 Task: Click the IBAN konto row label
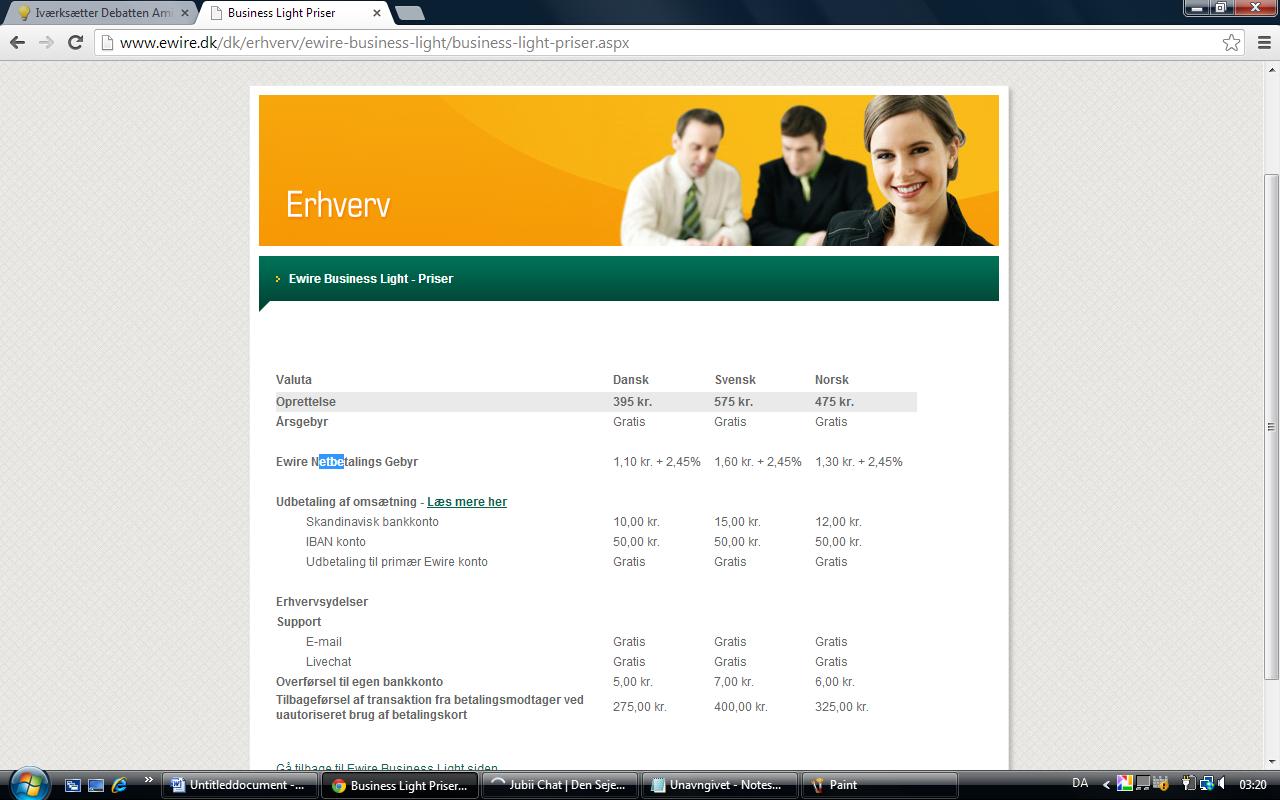(336, 542)
